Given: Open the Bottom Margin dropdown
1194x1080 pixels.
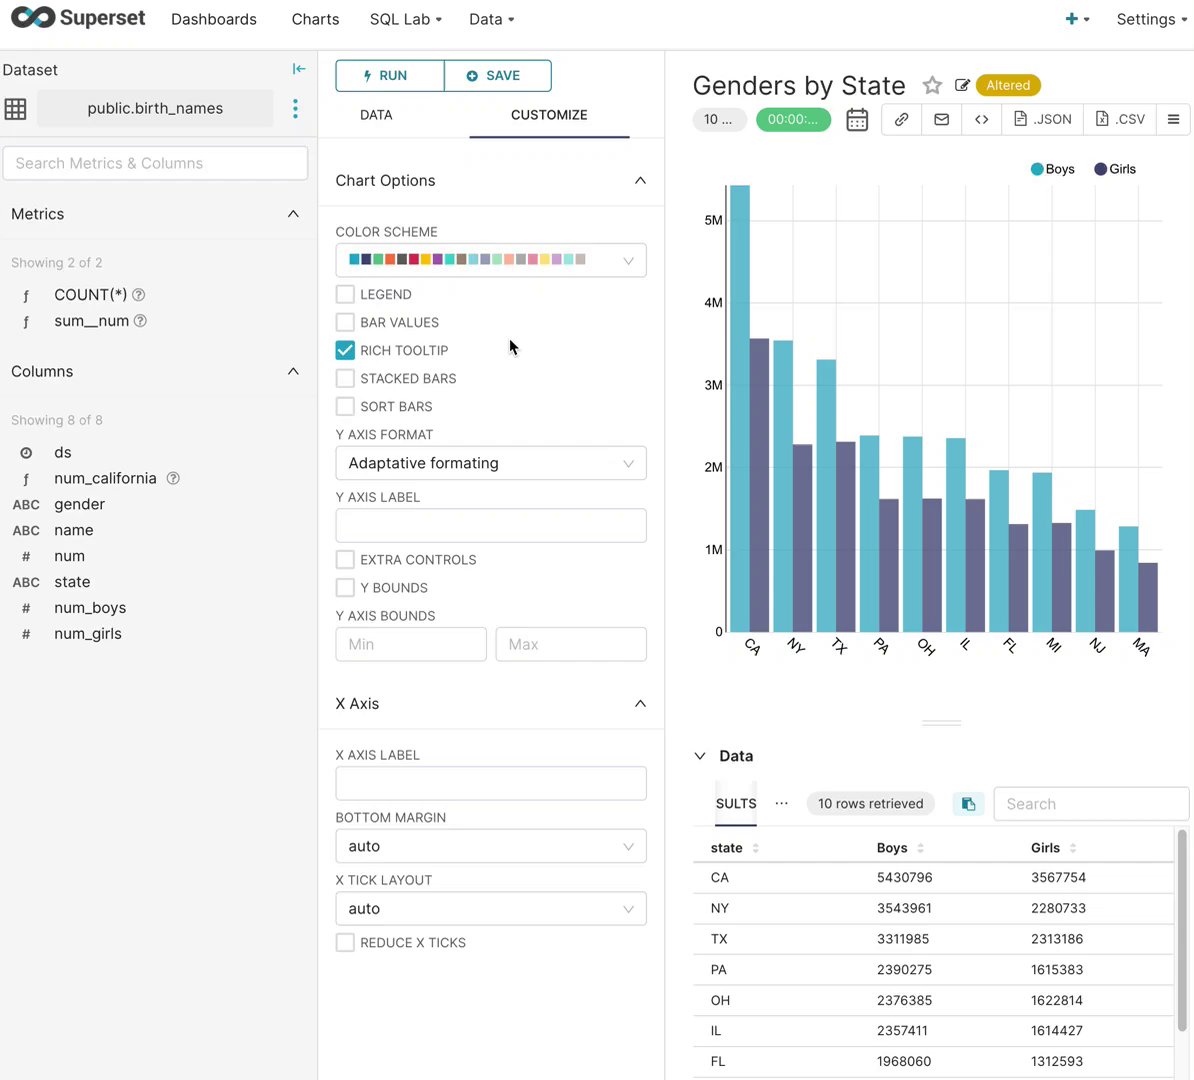Looking at the screenshot, I should pos(491,846).
